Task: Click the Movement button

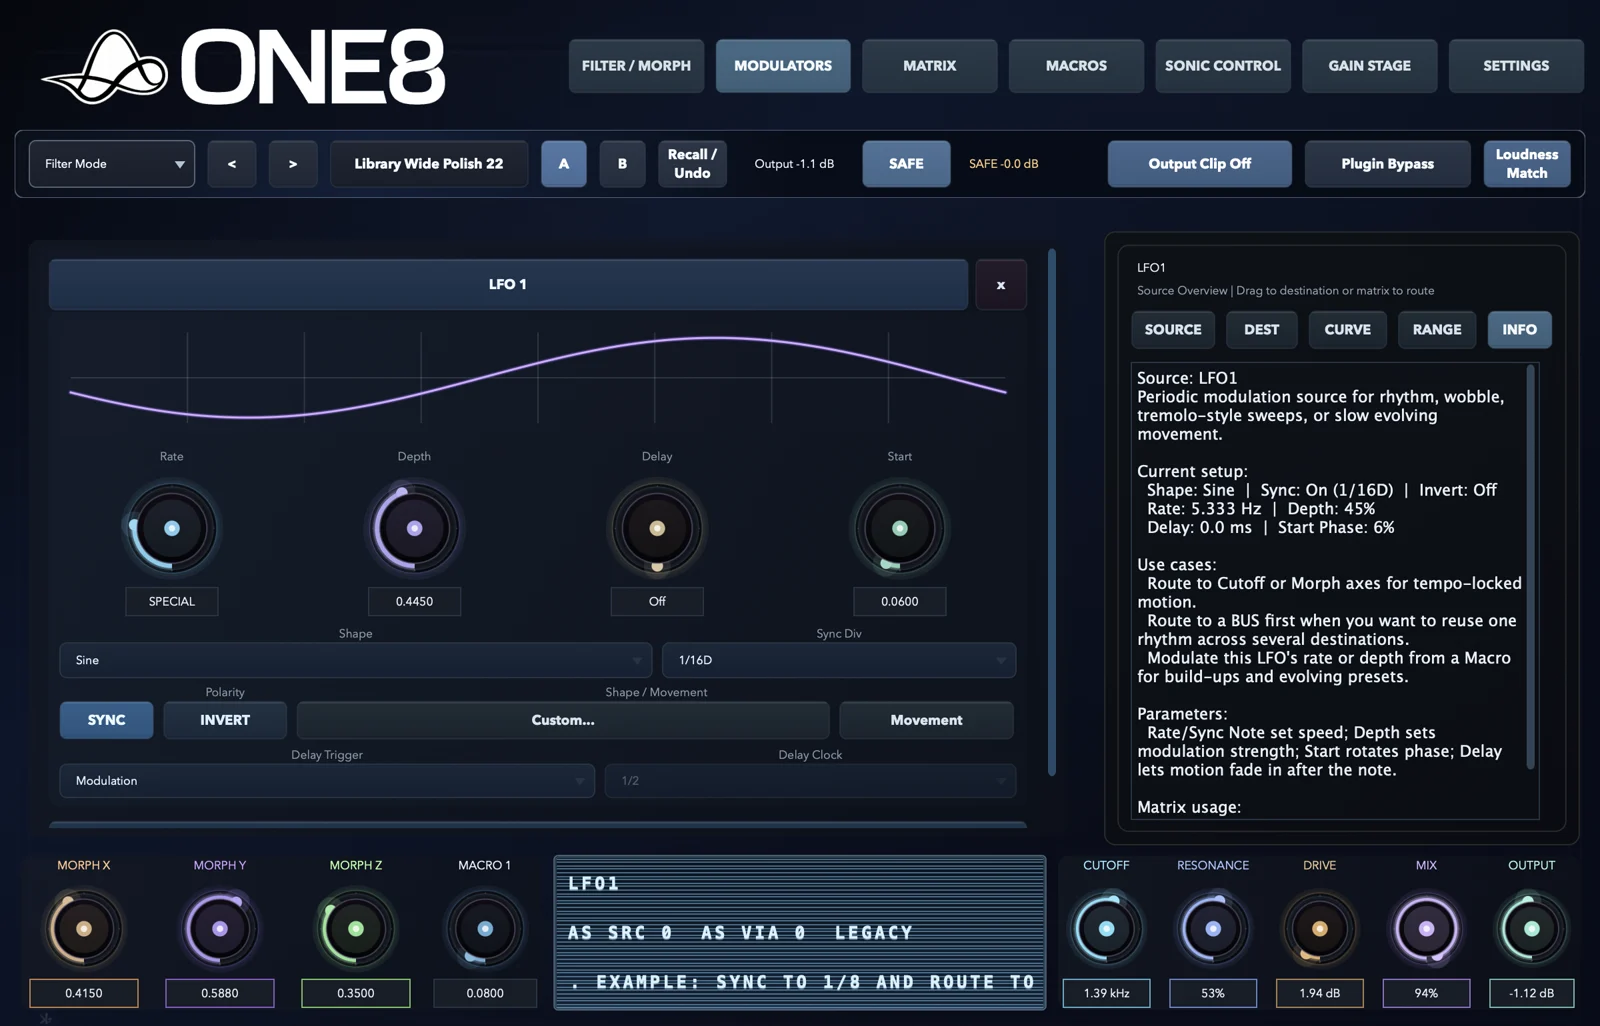Action: click(x=926, y=720)
